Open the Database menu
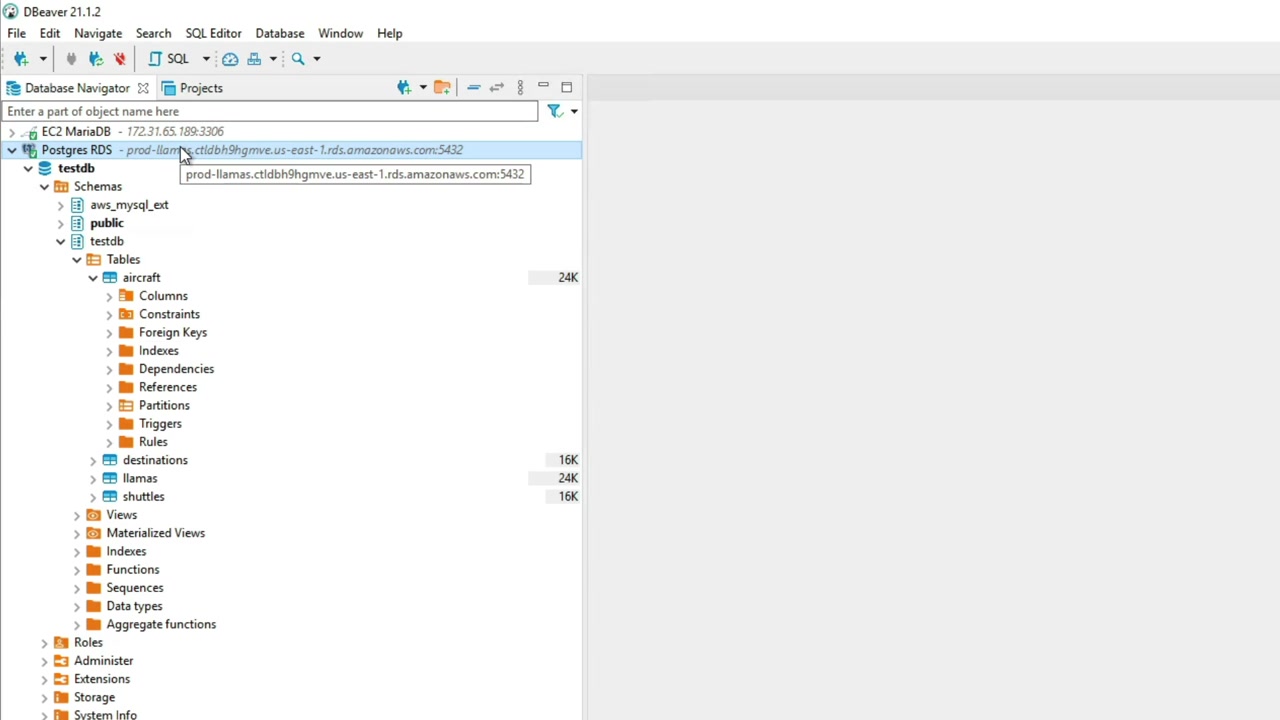 click(280, 33)
